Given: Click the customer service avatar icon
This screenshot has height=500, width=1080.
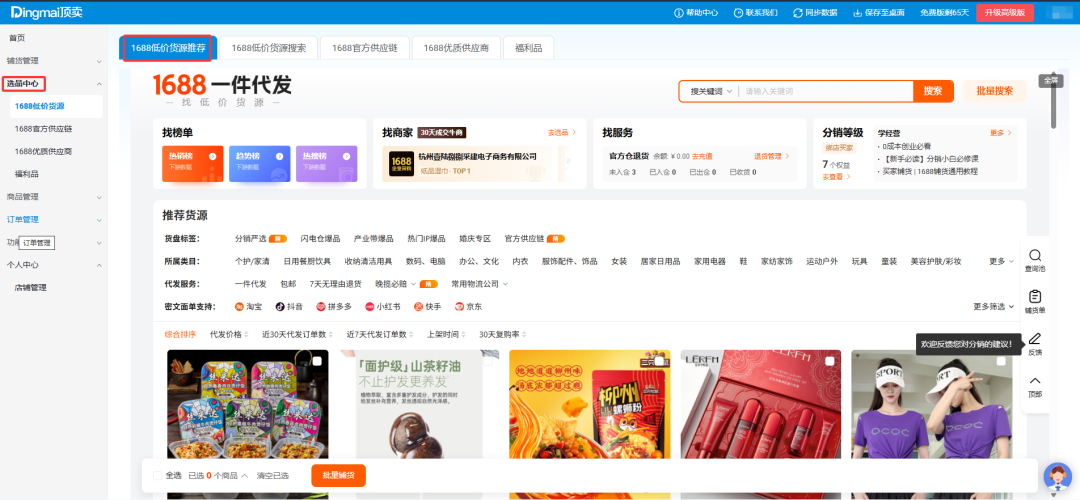Looking at the screenshot, I should point(1057,477).
